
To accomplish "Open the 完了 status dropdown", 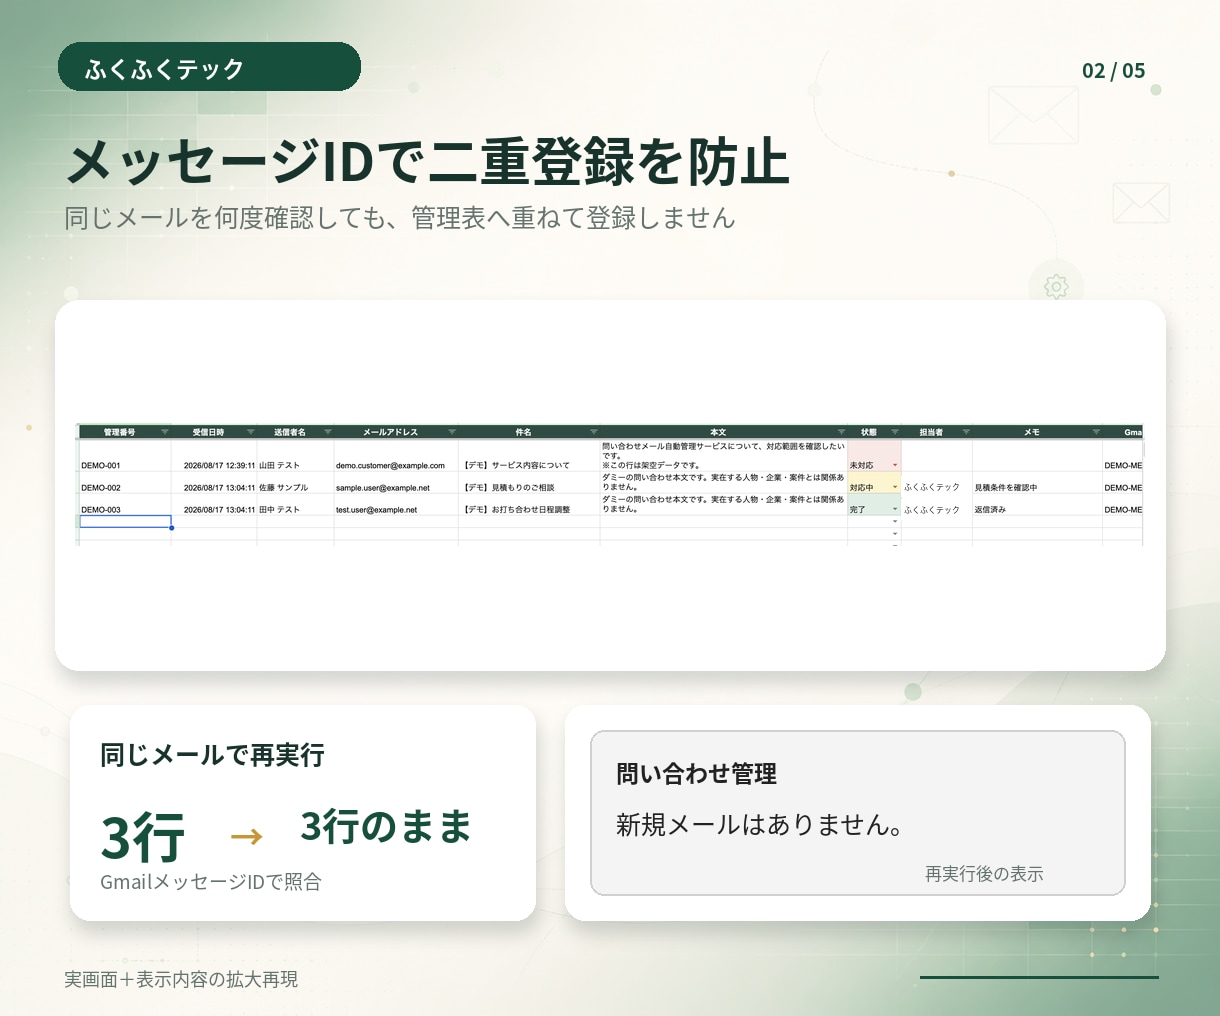I will pos(895,510).
